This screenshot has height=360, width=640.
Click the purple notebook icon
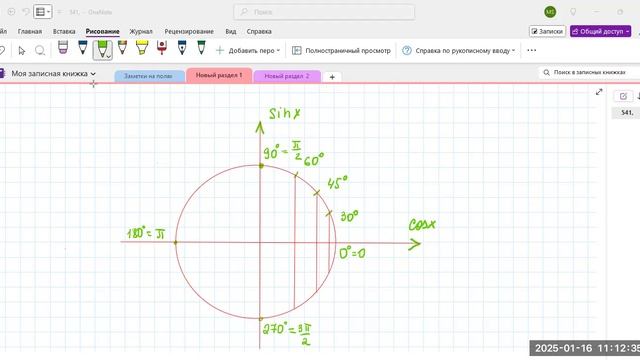(2, 73)
